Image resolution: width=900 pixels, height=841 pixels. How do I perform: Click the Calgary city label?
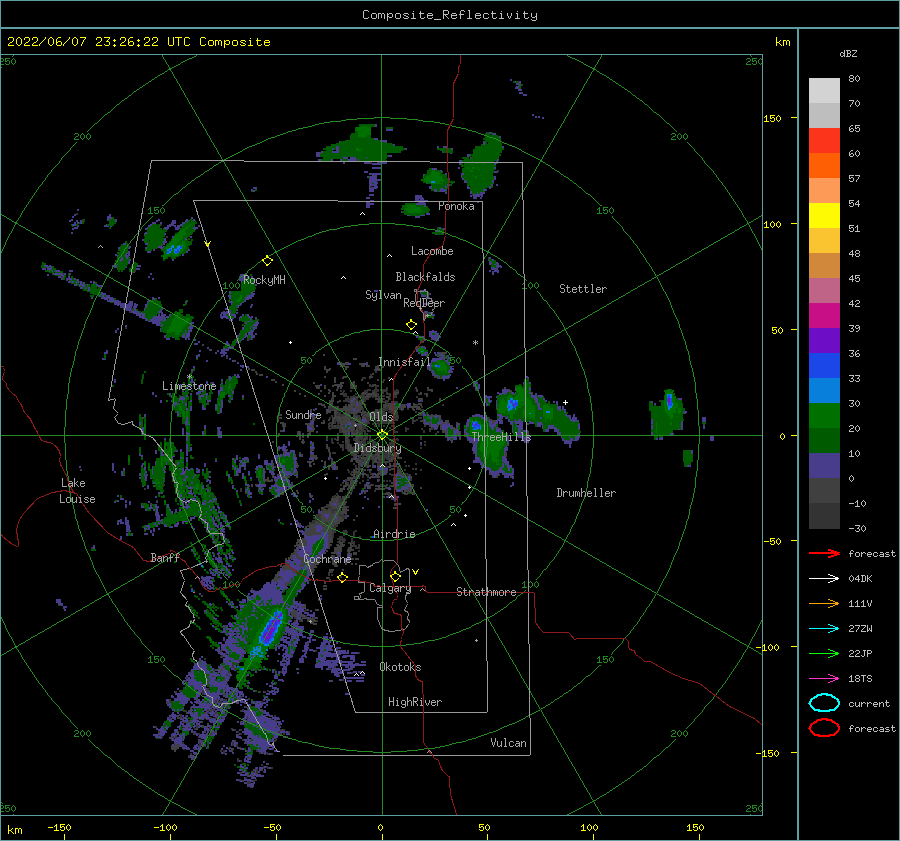[390, 588]
